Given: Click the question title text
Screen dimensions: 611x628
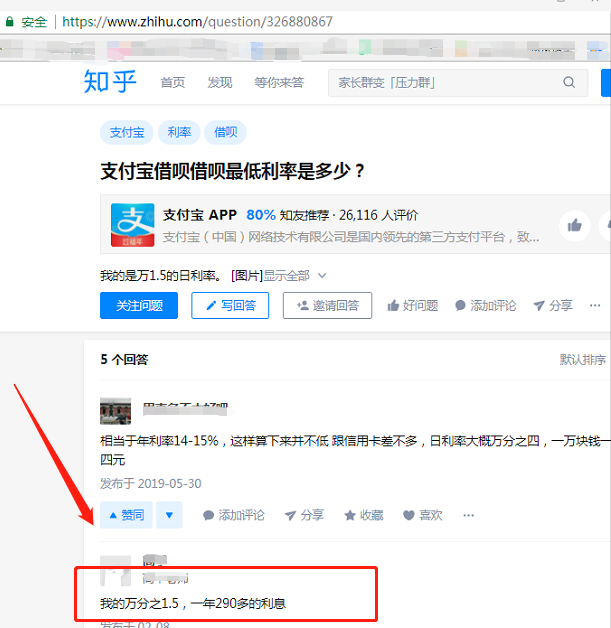Looking at the screenshot, I should coord(232,171).
